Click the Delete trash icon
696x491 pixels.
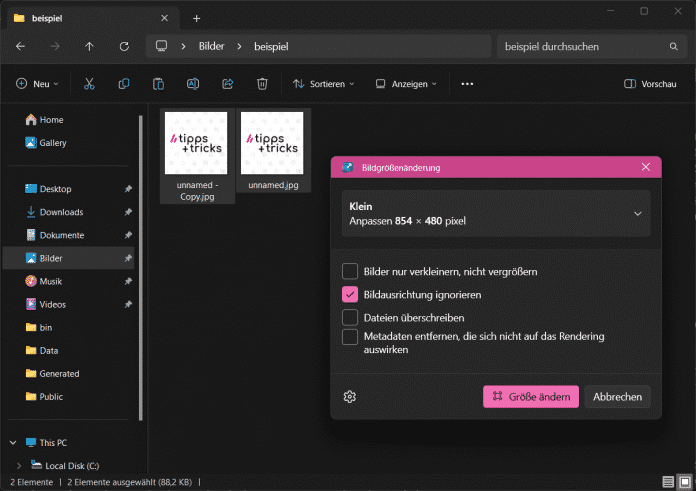click(261, 84)
